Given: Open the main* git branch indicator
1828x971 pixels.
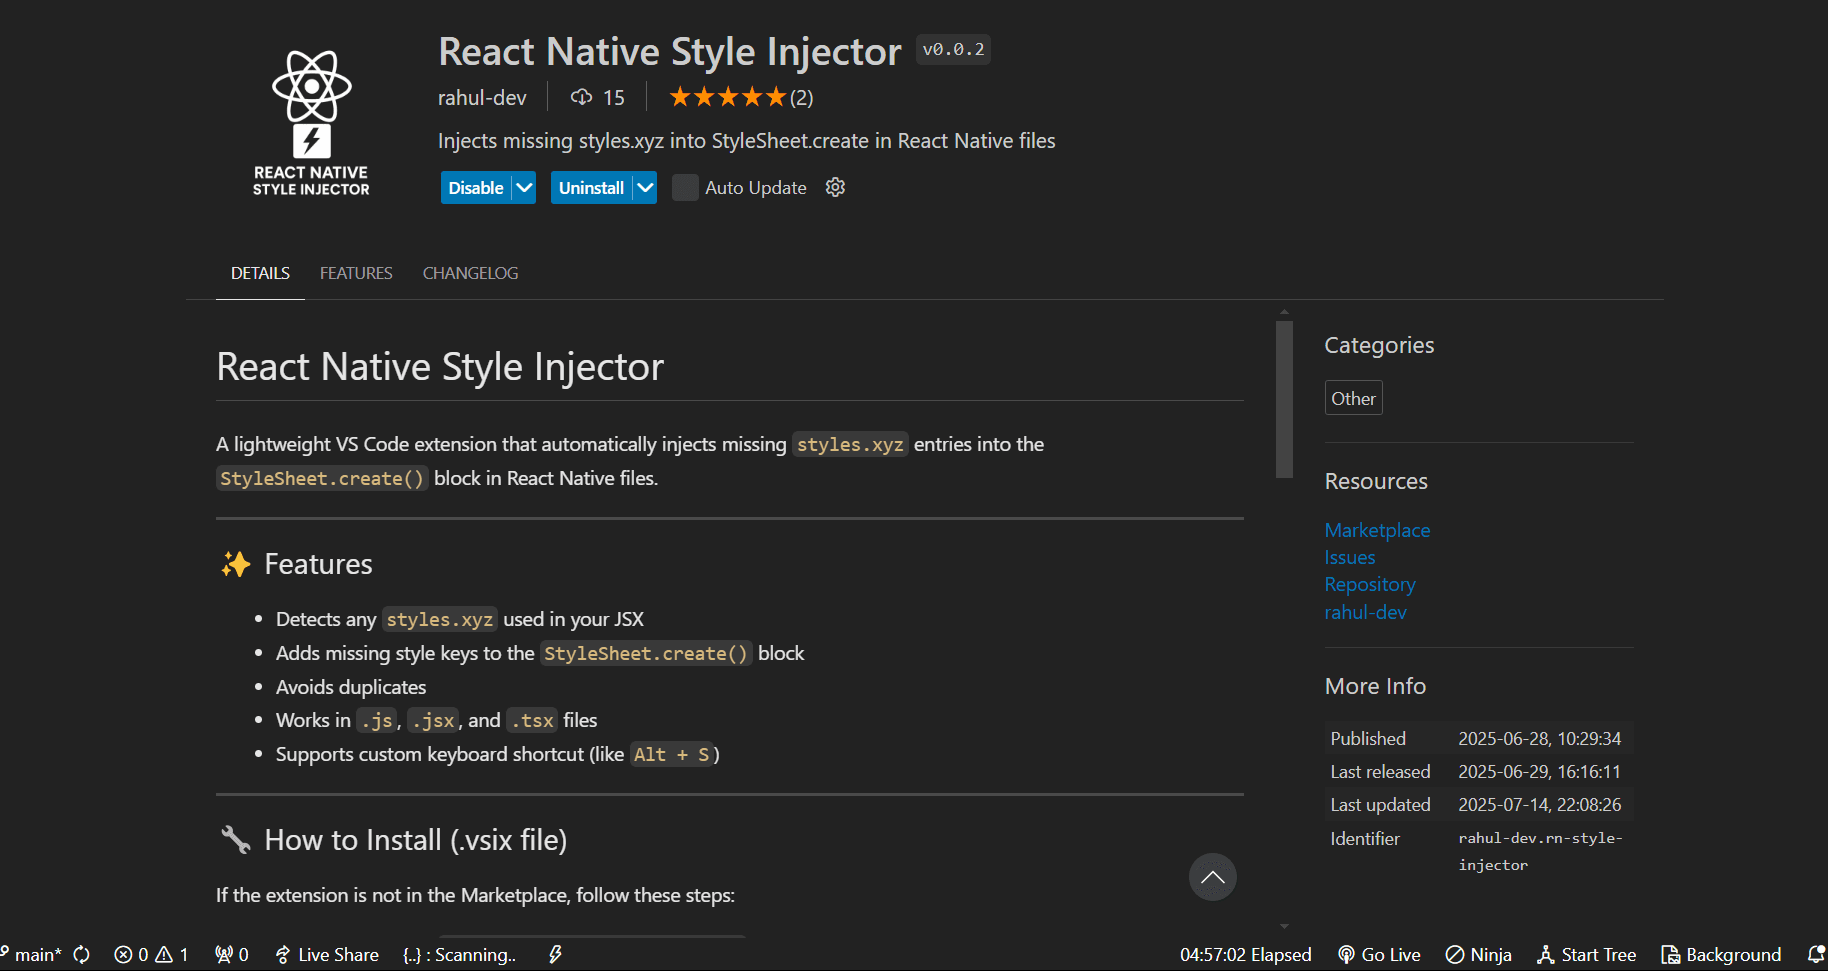Looking at the screenshot, I should [32, 955].
